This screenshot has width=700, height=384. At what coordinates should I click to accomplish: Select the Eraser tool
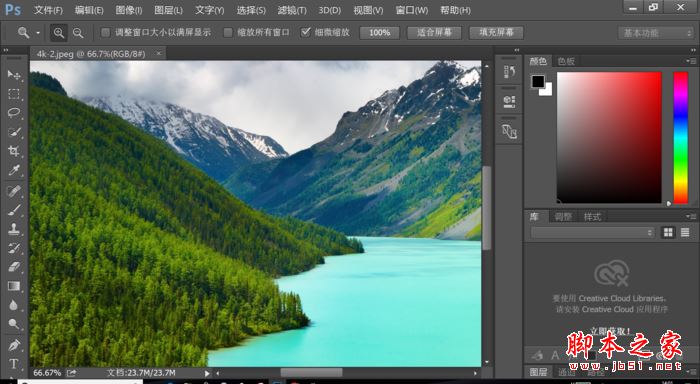pyautogui.click(x=14, y=267)
